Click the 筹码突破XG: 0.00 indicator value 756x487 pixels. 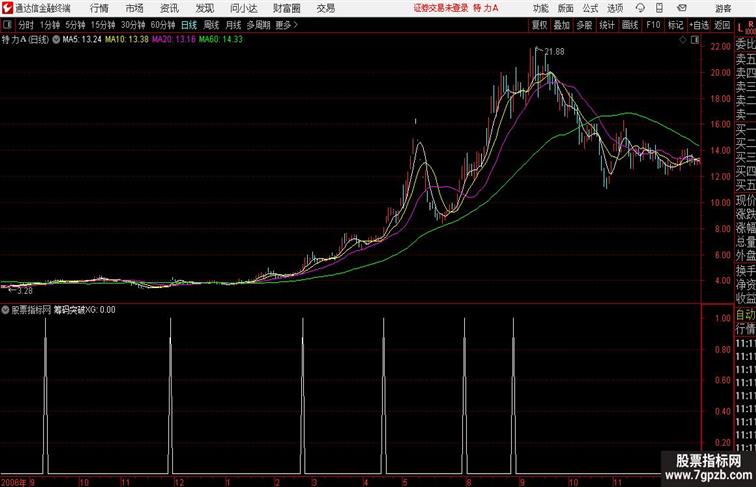click(84, 310)
